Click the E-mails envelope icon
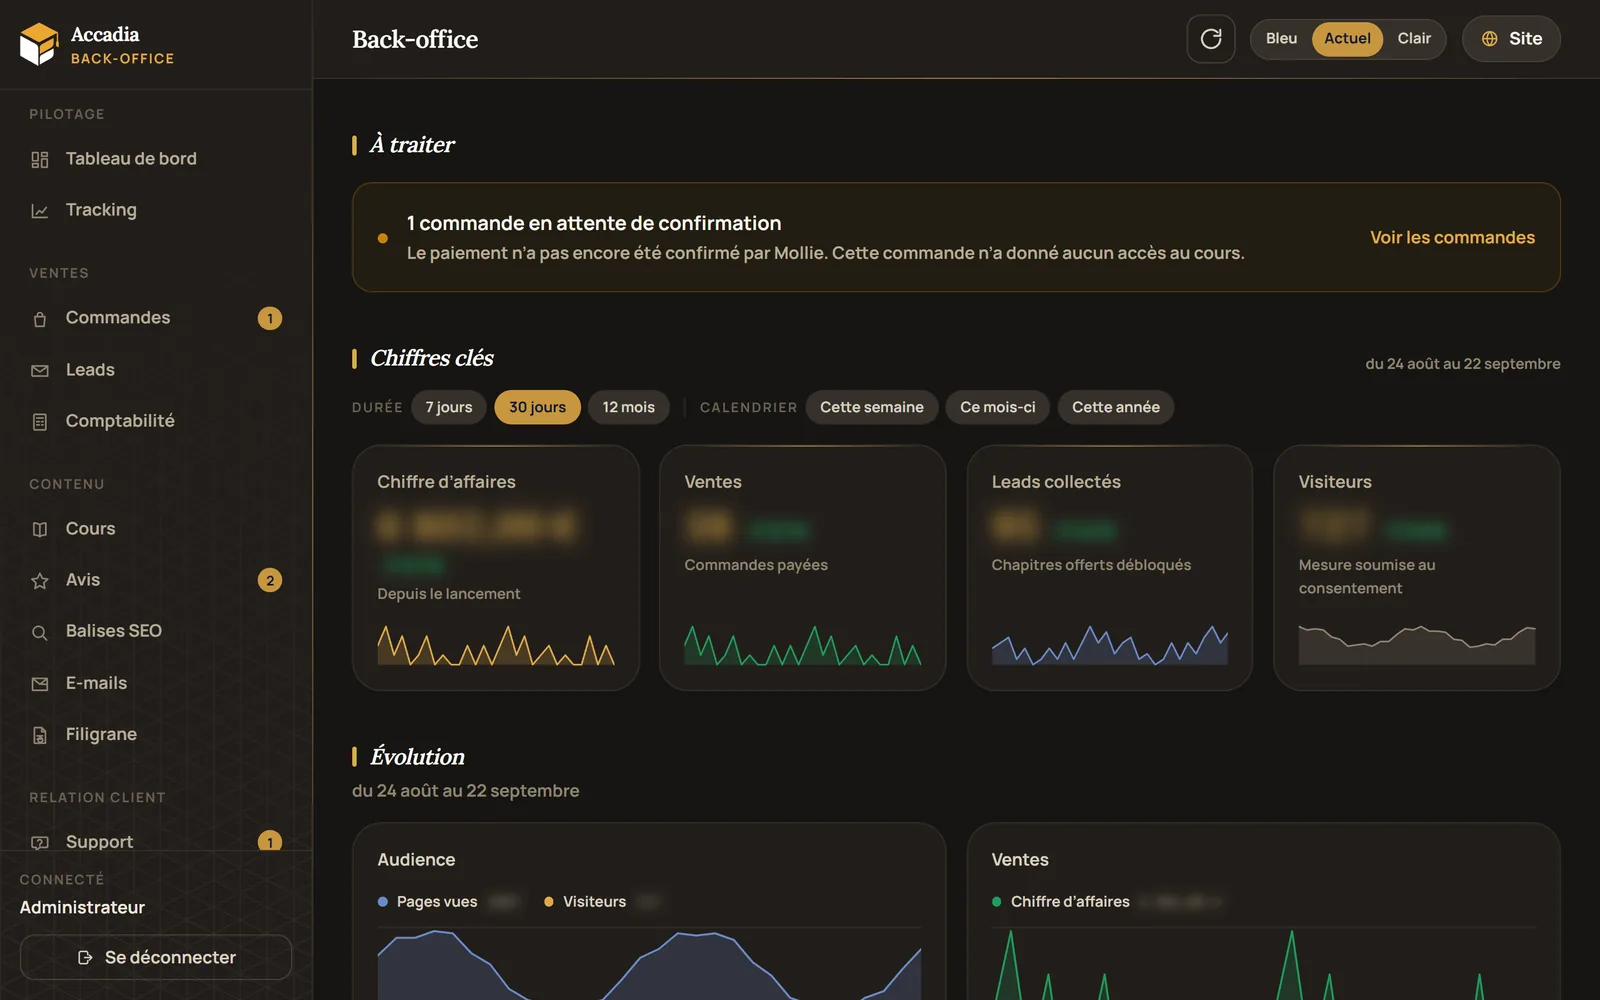Viewport: 1600px width, 1000px height. point(40,684)
